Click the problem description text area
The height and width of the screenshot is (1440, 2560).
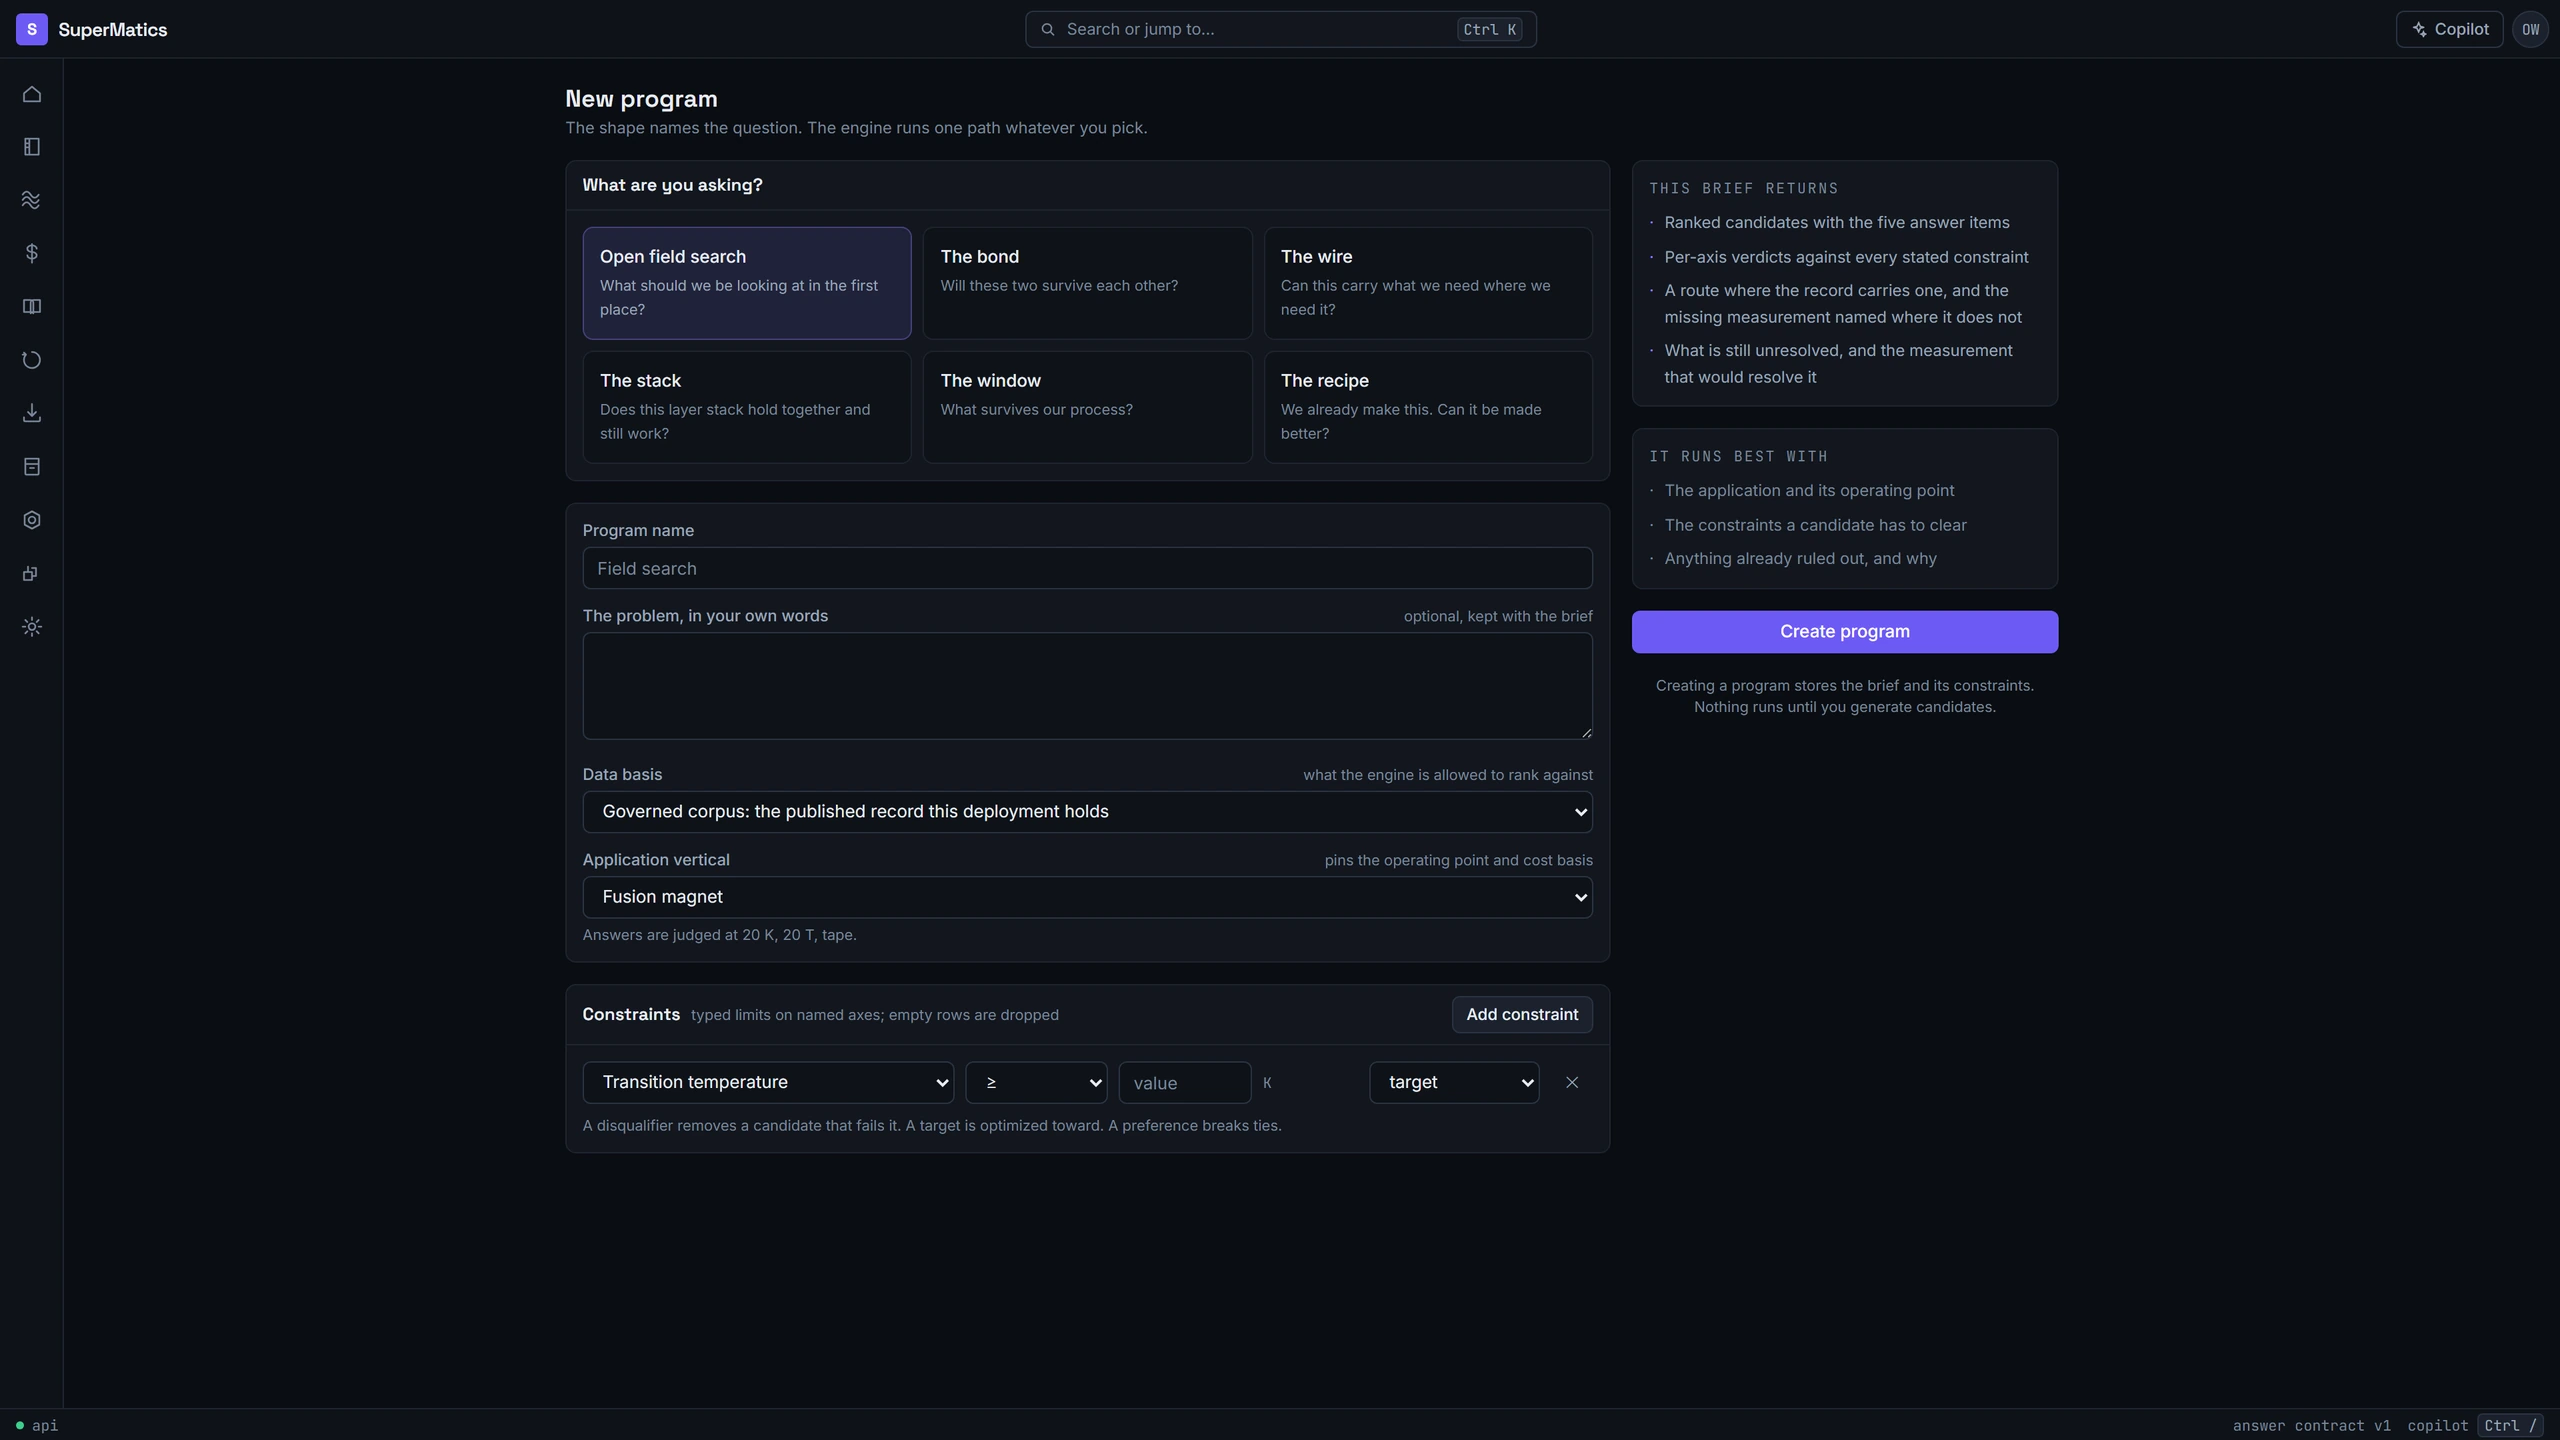click(x=1087, y=686)
